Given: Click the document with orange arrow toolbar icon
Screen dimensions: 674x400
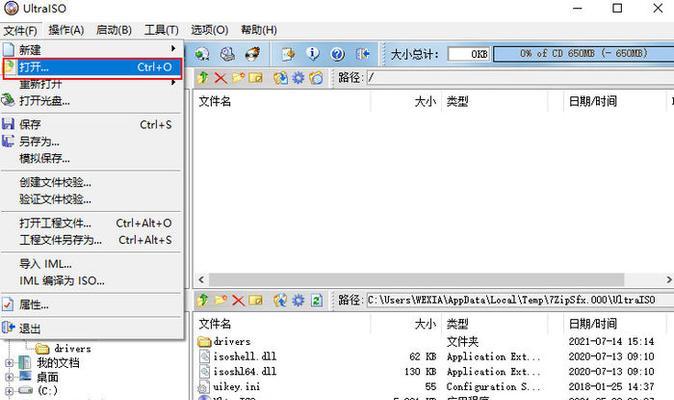Looking at the screenshot, I should [288, 54].
